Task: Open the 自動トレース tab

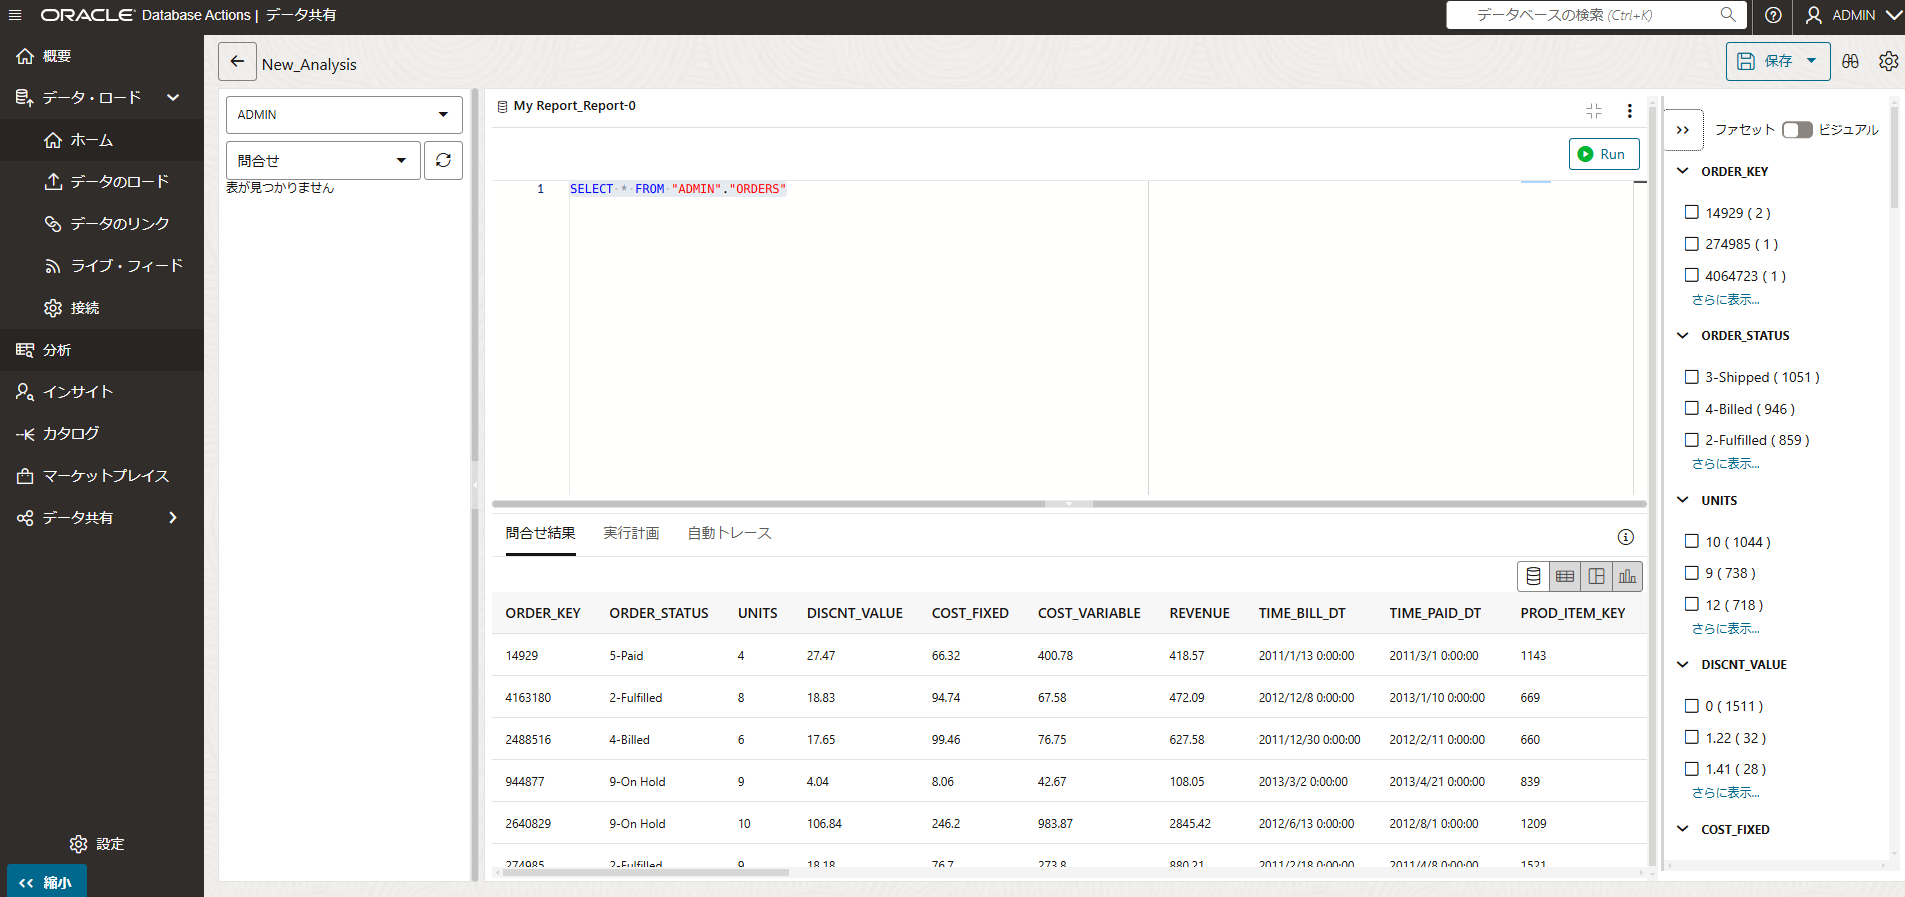Action: (x=729, y=533)
